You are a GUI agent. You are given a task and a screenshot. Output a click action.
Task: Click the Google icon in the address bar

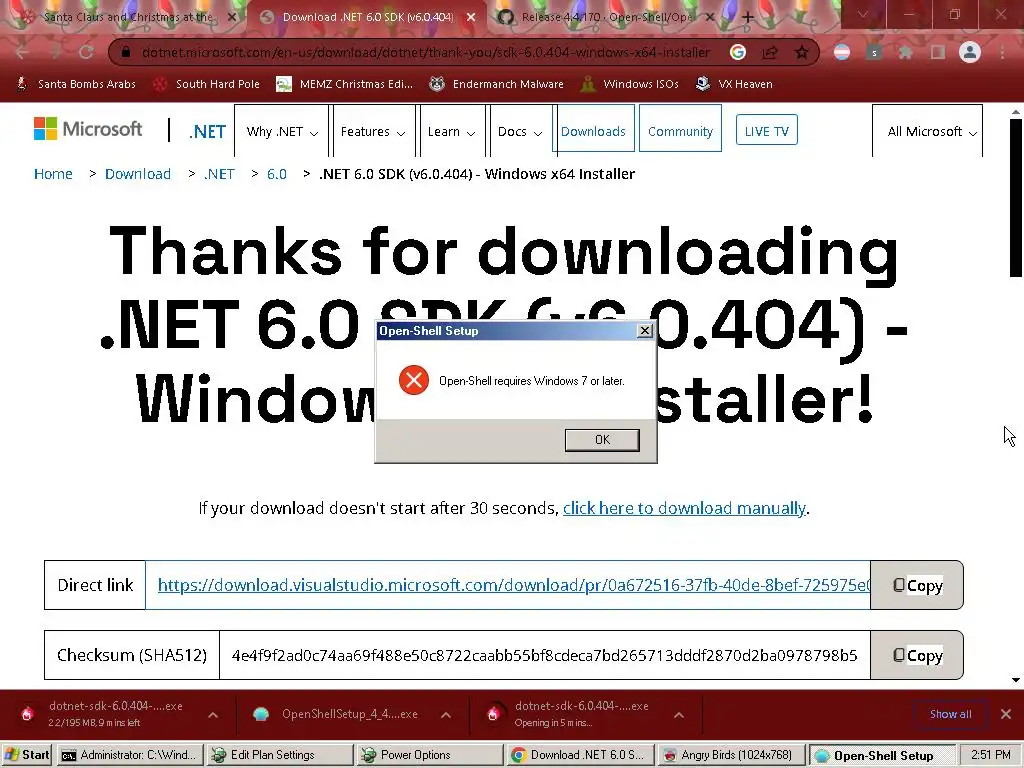[x=738, y=52]
